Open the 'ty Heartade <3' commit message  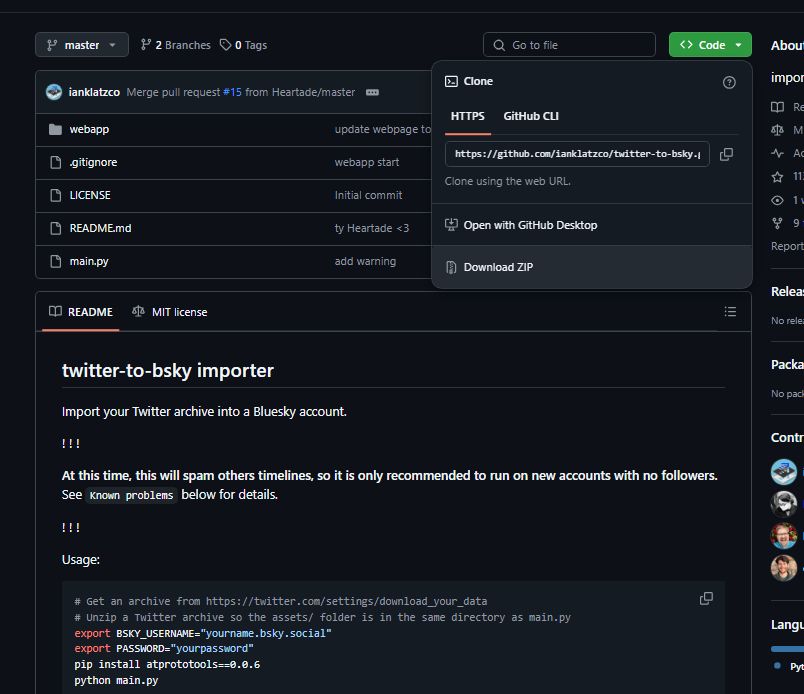[x=372, y=228]
